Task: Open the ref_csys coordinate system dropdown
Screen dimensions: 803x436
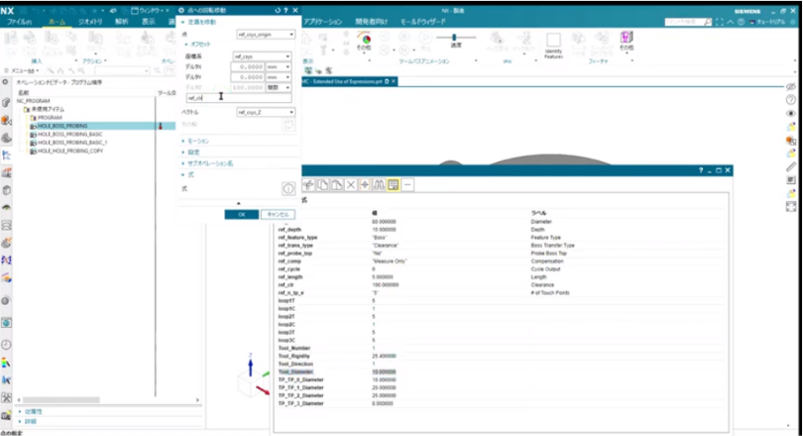Action: point(262,56)
